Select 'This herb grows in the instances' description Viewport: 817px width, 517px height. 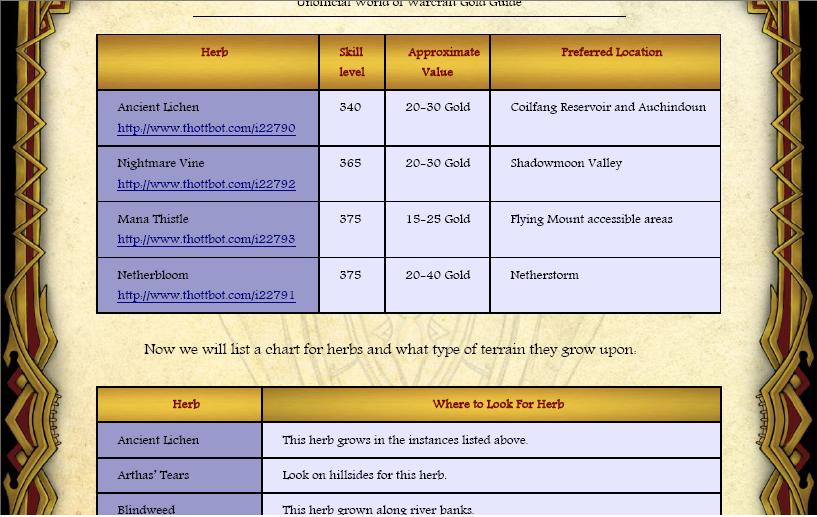(405, 441)
